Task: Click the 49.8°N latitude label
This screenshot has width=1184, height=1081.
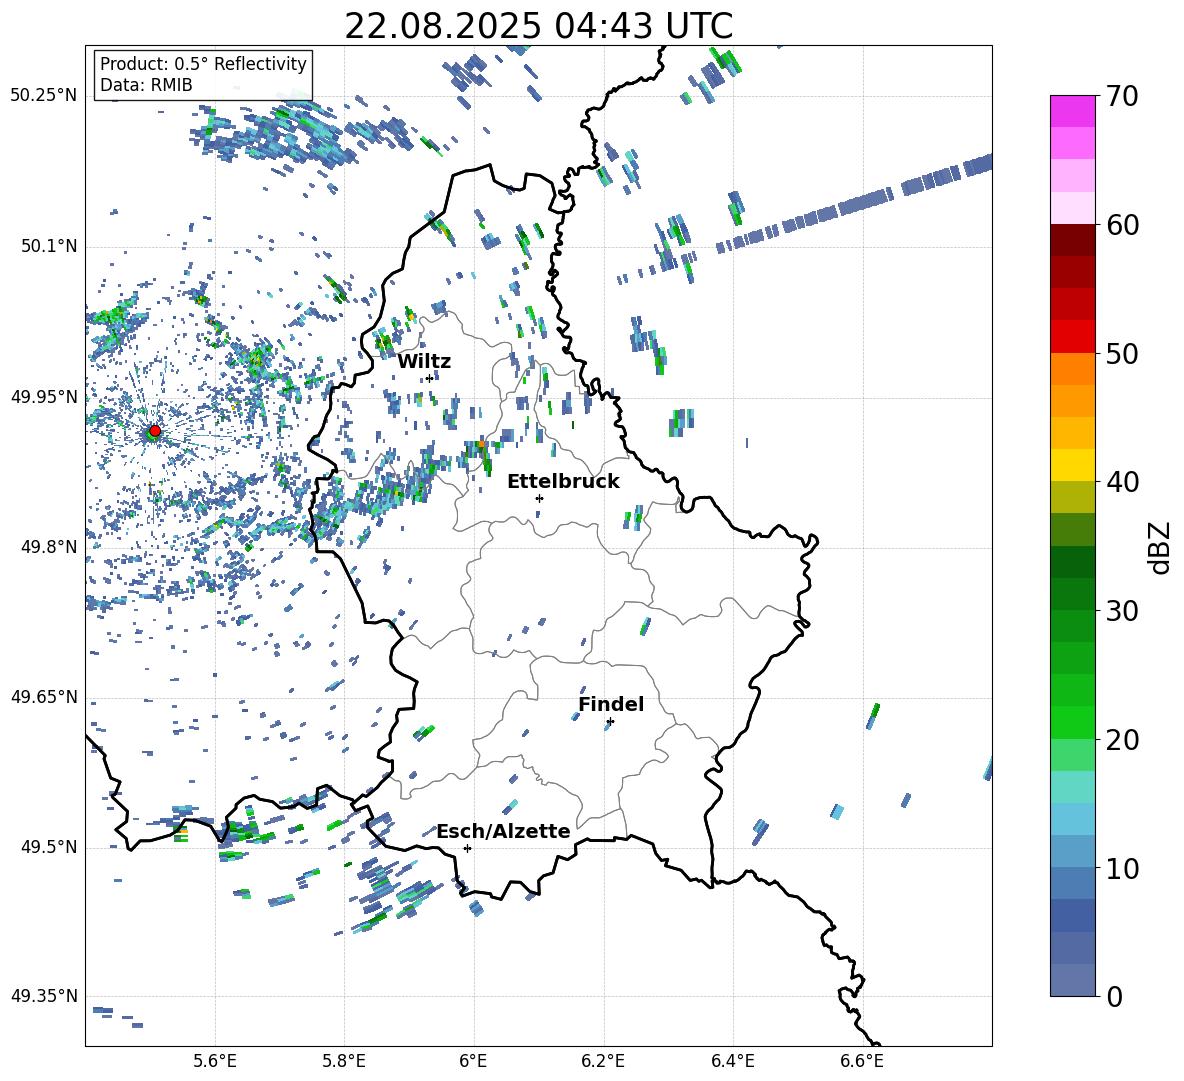Action: coord(48,547)
